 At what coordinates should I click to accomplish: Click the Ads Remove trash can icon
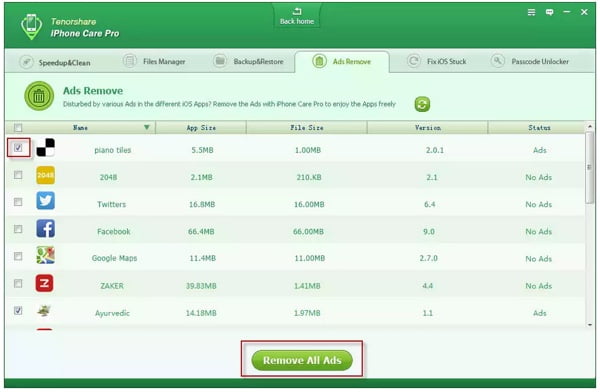coord(39,96)
